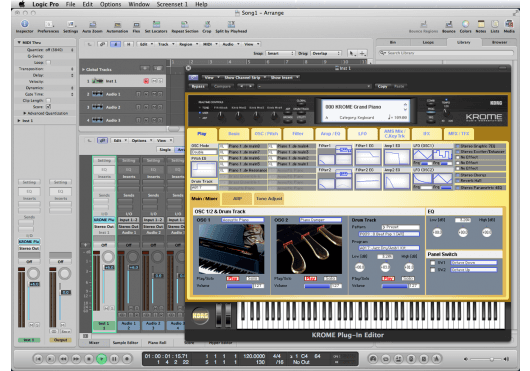Switch to the KROME Filter tab
Screen dimensions: 530x371
click(298, 134)
